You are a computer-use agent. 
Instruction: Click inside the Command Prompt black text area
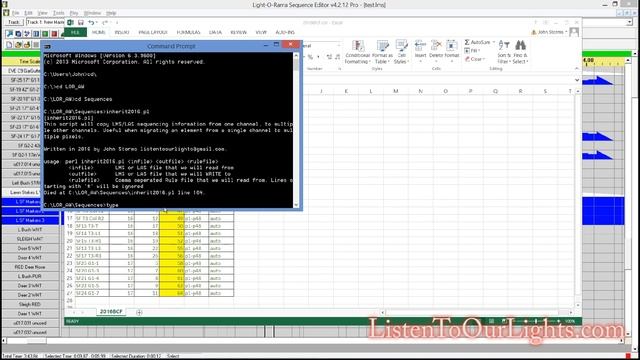point(168,130)
